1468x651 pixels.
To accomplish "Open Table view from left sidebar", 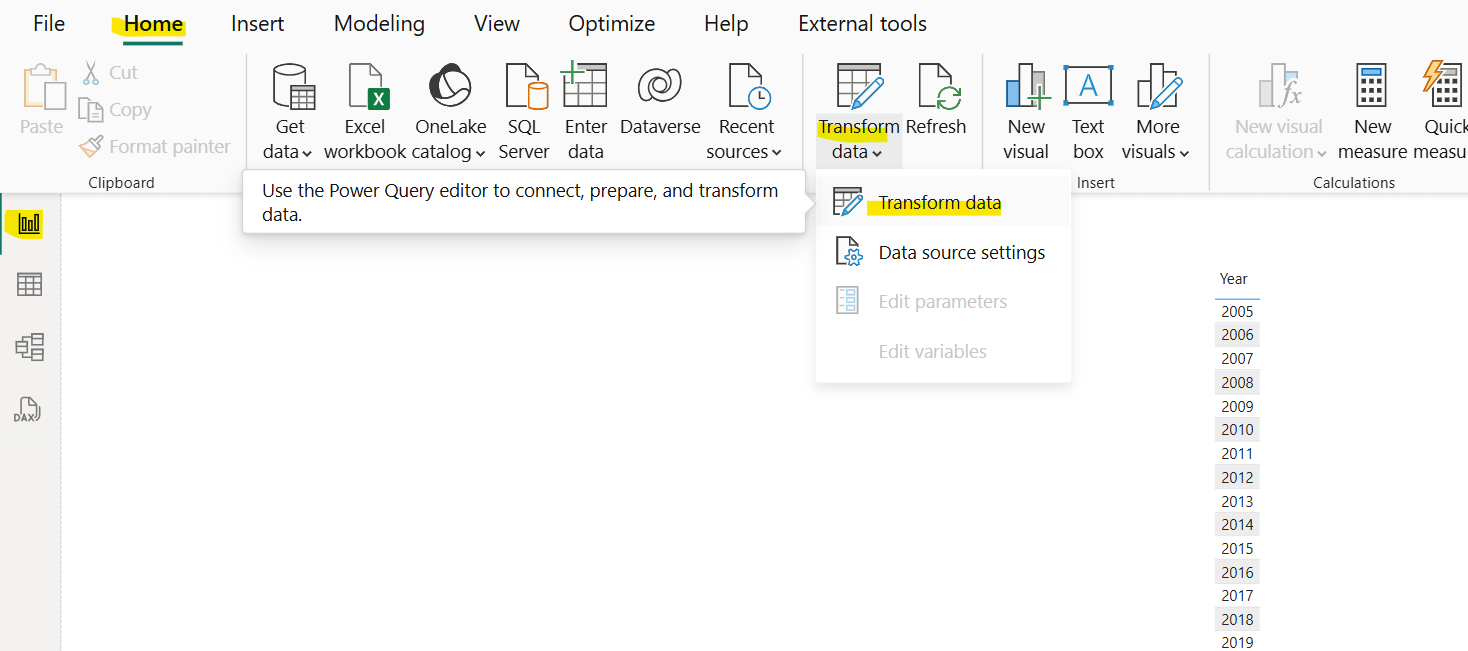I will point(29,285).
